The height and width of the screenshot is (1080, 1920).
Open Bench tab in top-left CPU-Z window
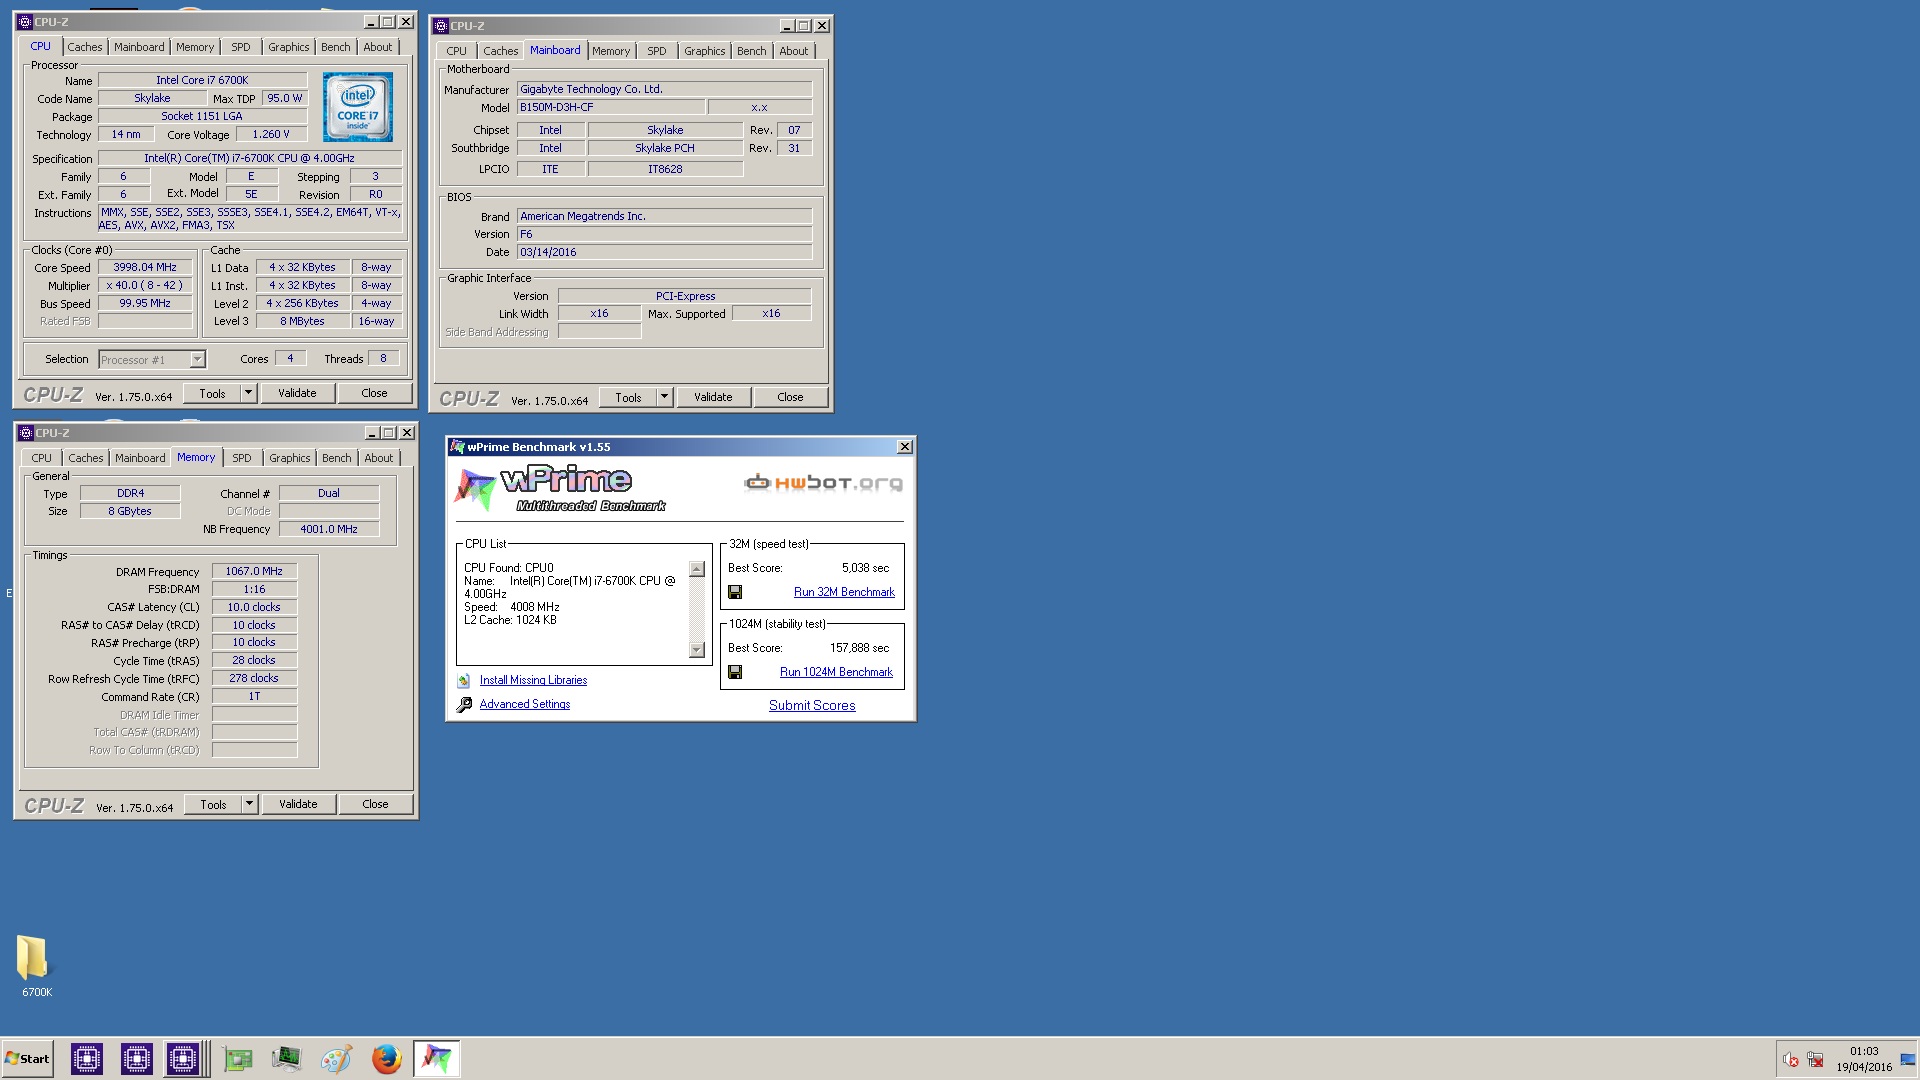tap(336, 47)
